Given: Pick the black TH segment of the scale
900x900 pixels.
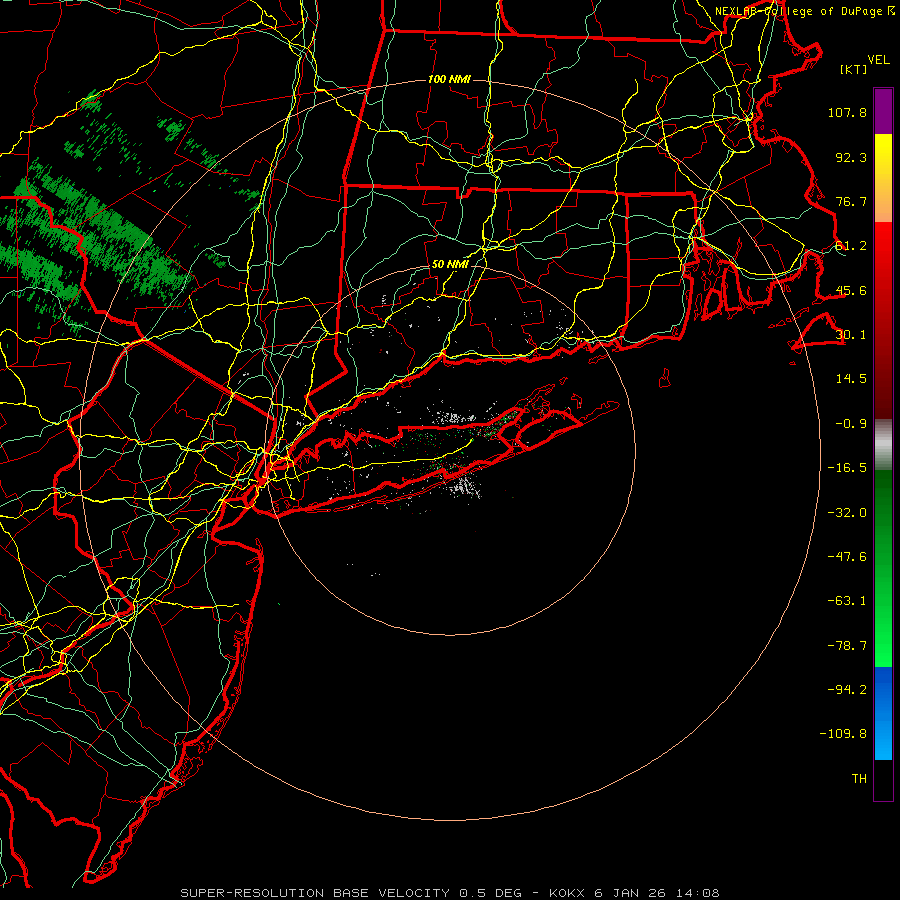Looking at the screenshot, I should (x=883, y=779).
